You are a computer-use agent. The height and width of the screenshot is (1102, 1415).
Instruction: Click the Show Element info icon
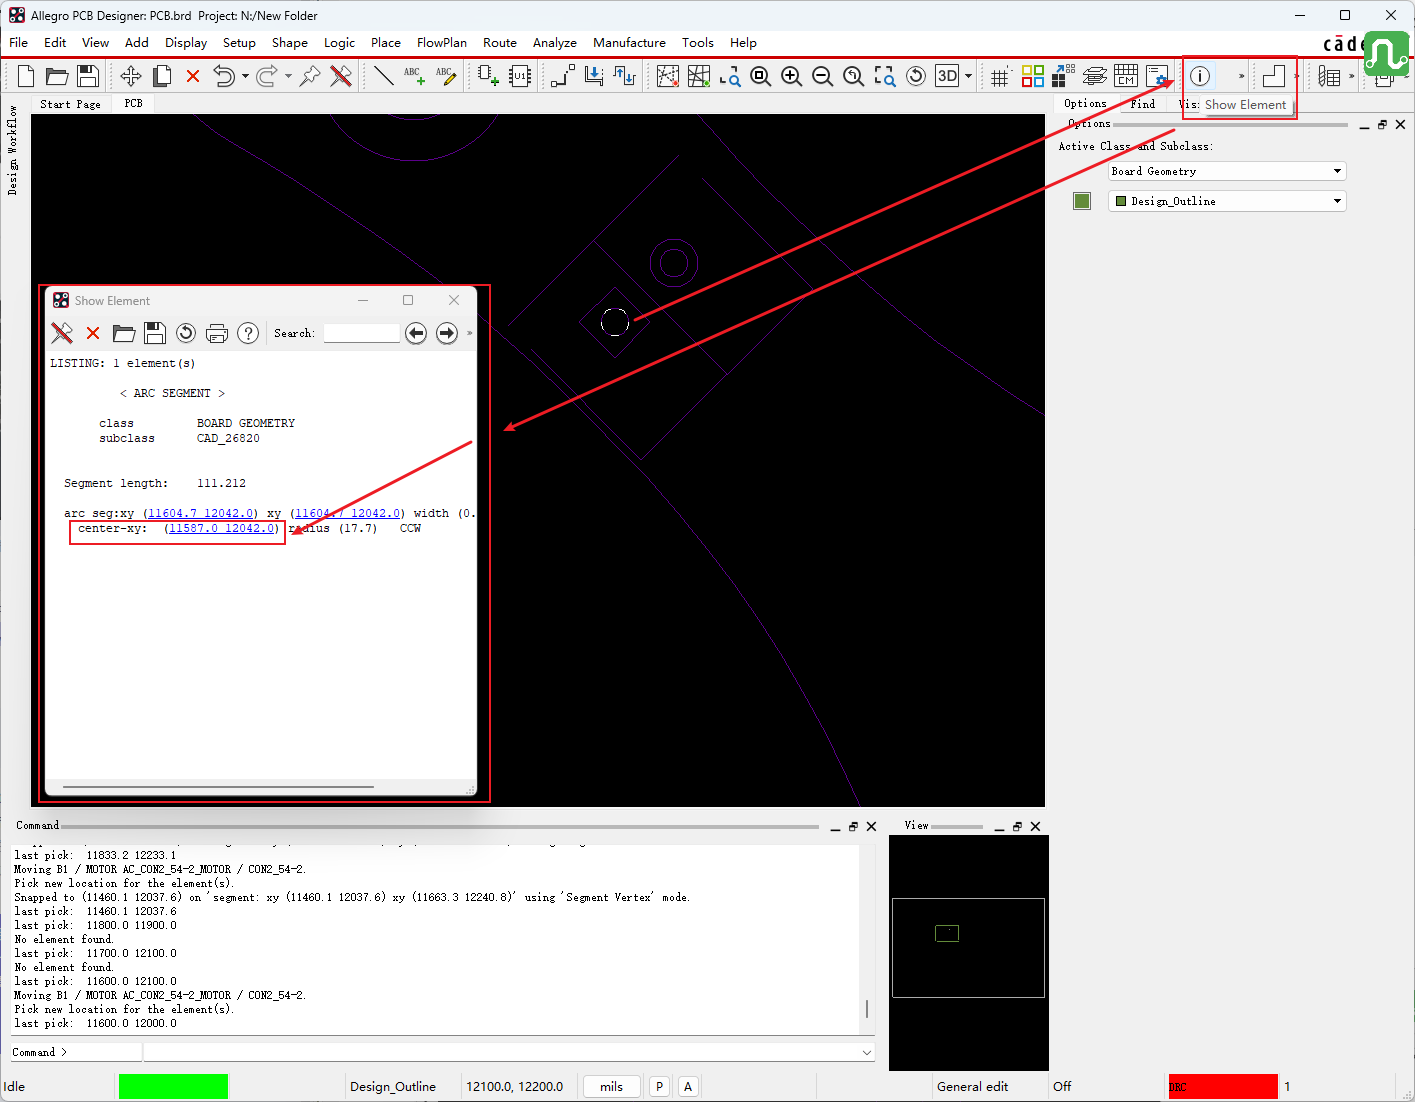tap(1200, 76)
